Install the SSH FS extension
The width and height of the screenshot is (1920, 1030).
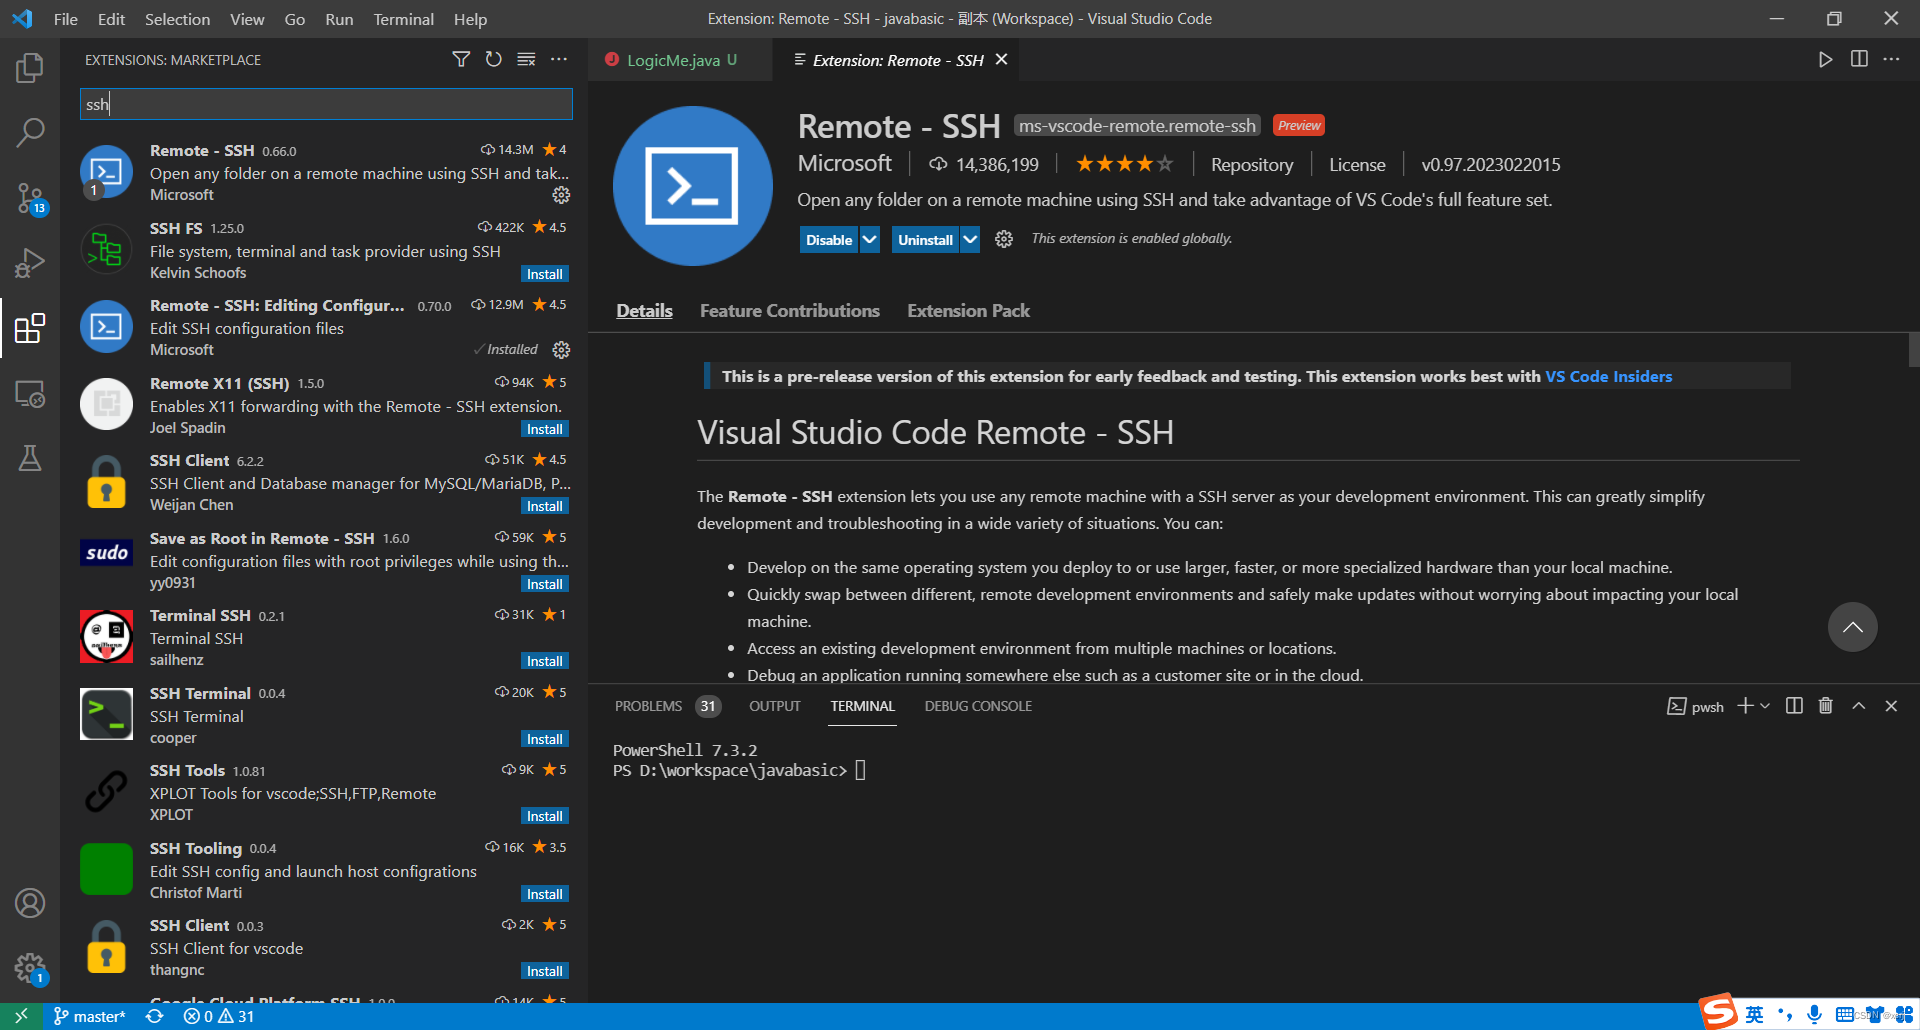tap(544, 273)
